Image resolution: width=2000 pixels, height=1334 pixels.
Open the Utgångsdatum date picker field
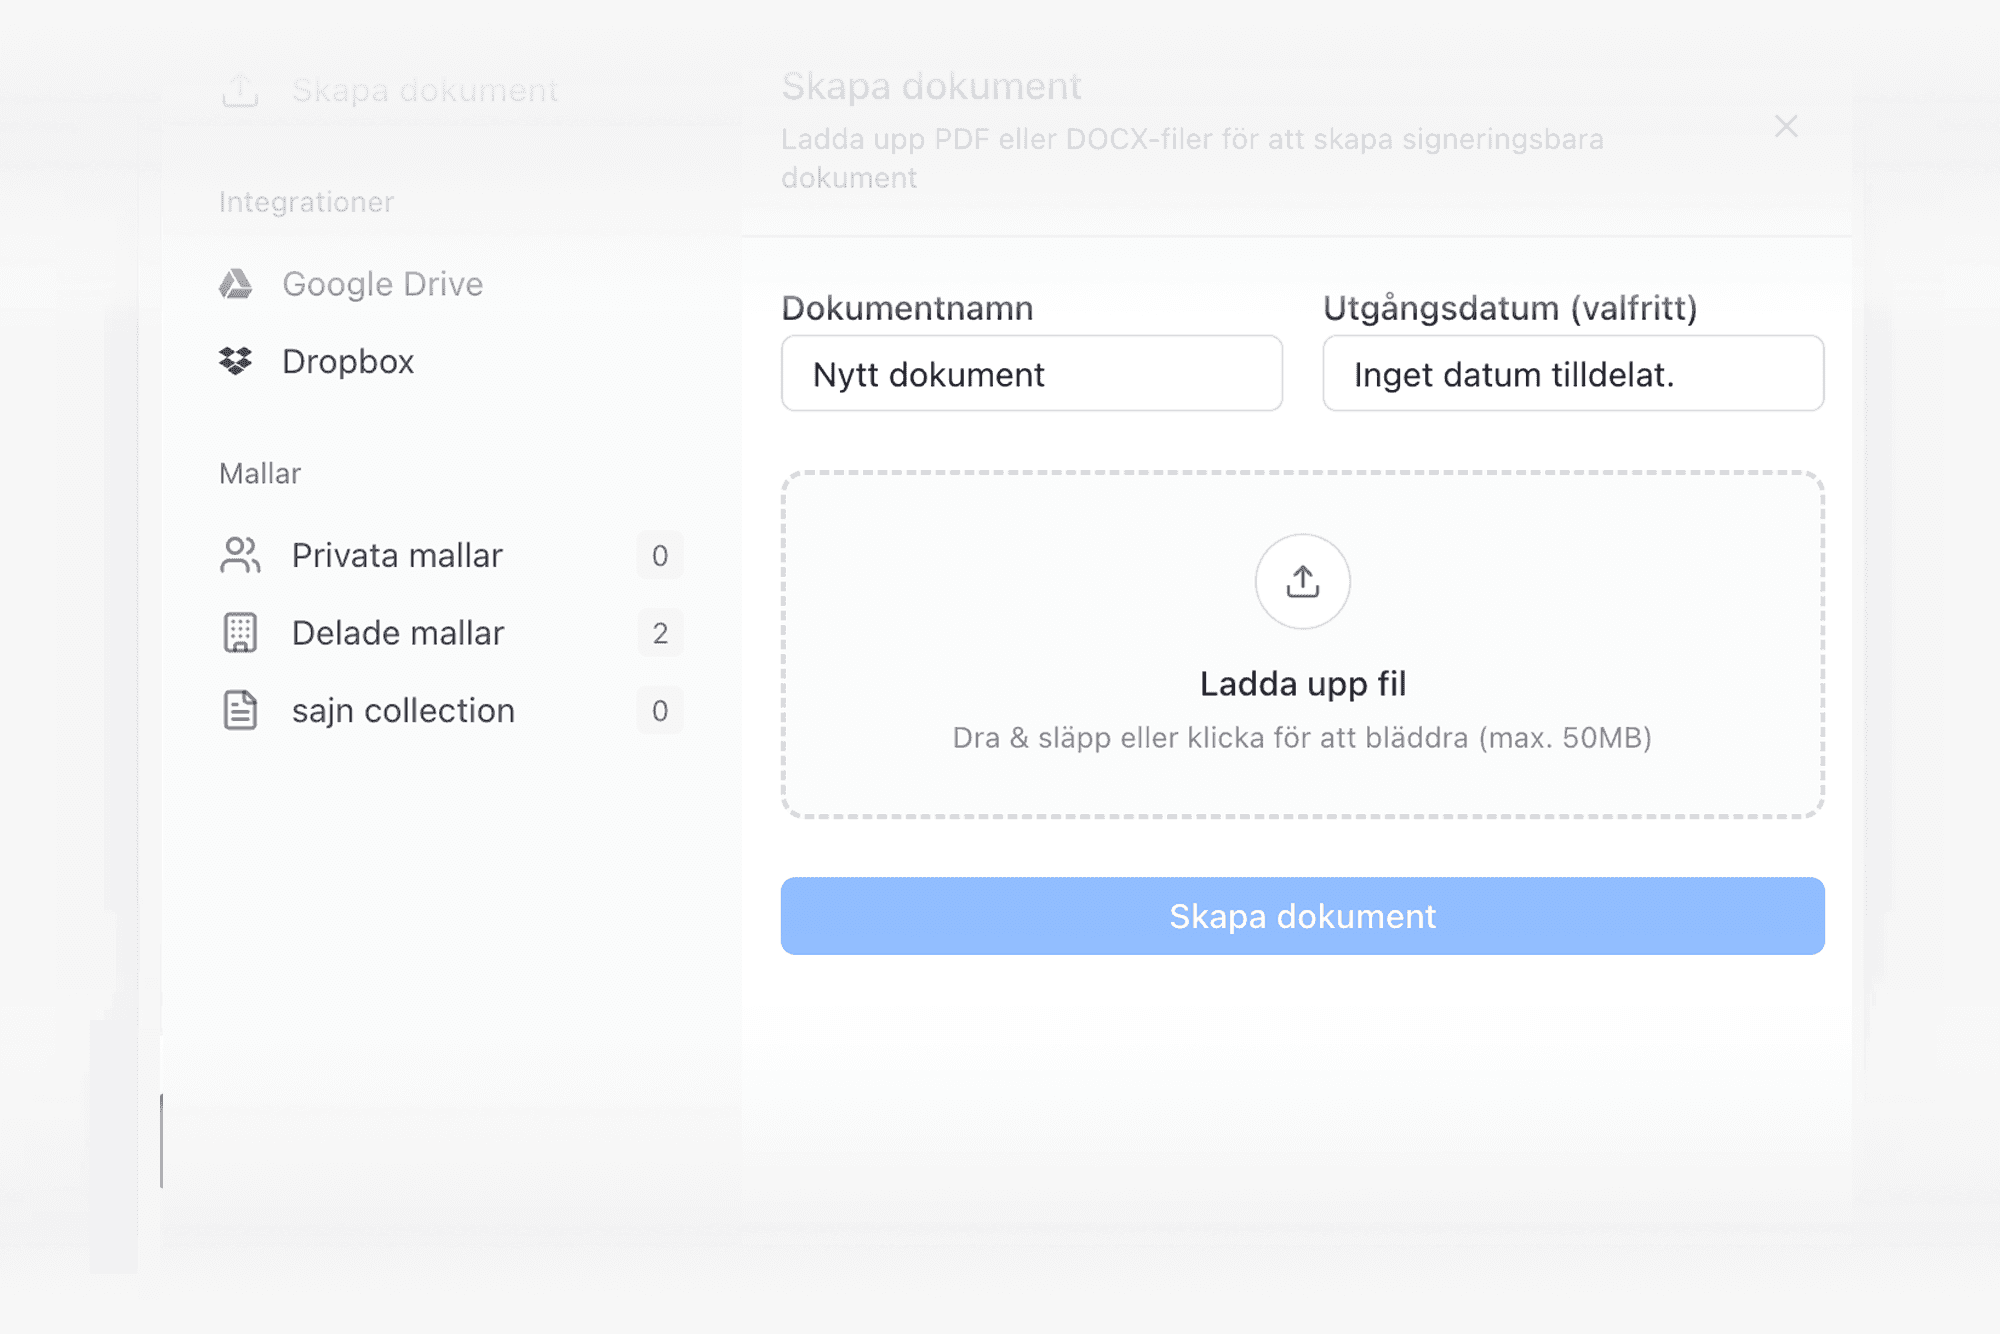tap(1572, 374)
